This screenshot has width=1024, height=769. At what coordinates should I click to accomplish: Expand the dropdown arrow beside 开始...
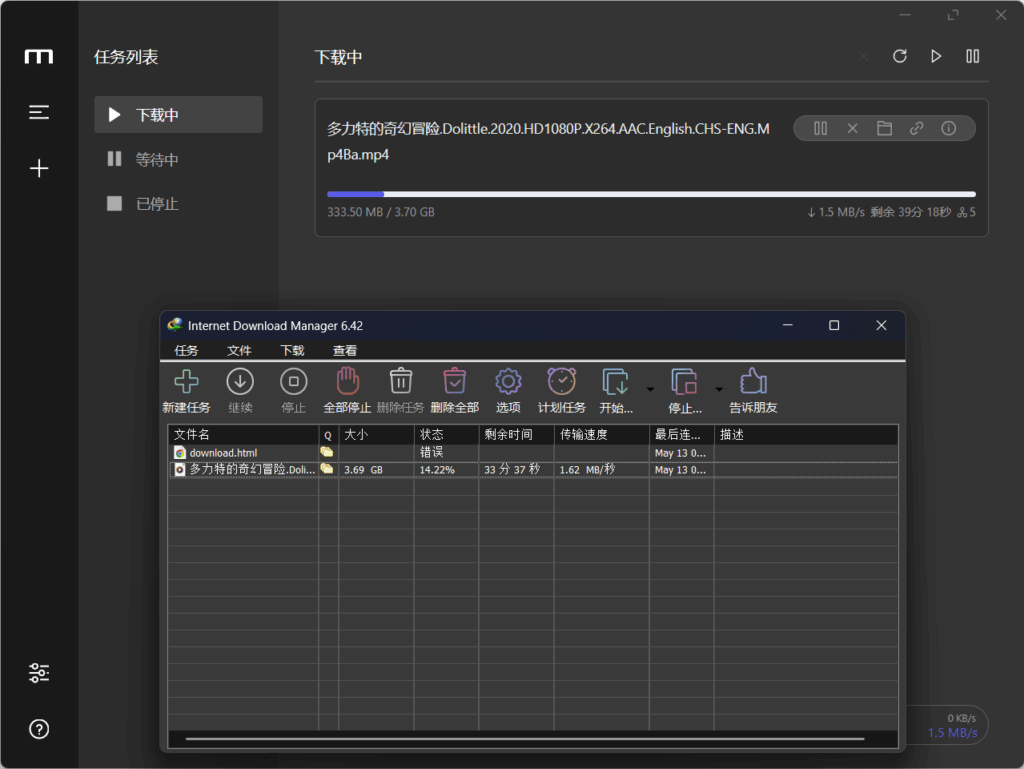pyautogui.click(x=650, y=388)
